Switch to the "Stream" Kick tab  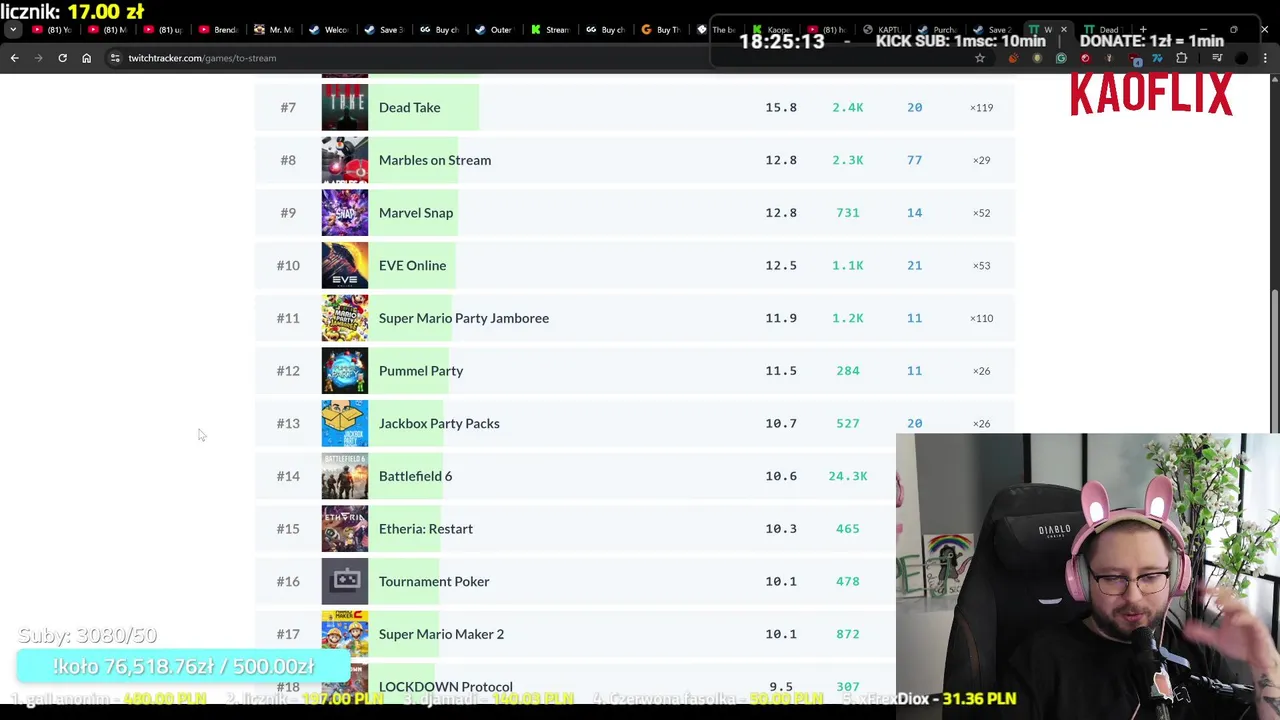[548, 30]
